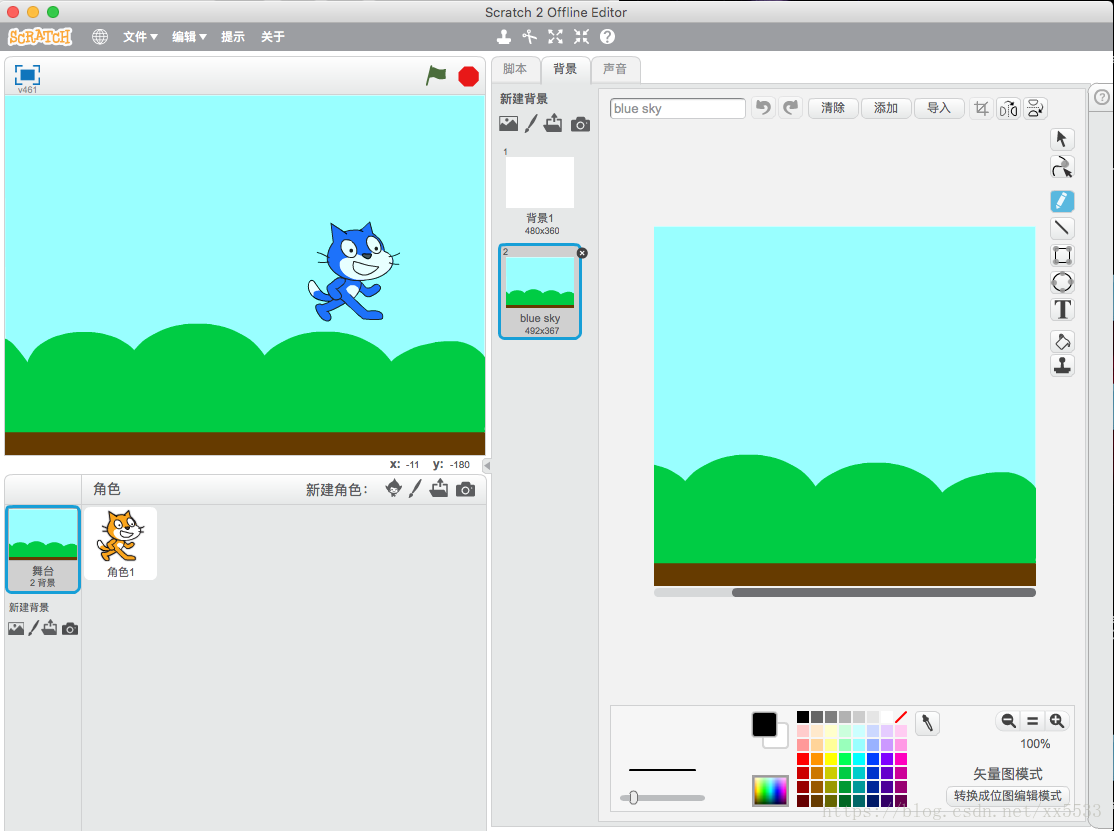1114x831 pixels.
Task: Open the 提示 menu item
Action: (233, 36)
